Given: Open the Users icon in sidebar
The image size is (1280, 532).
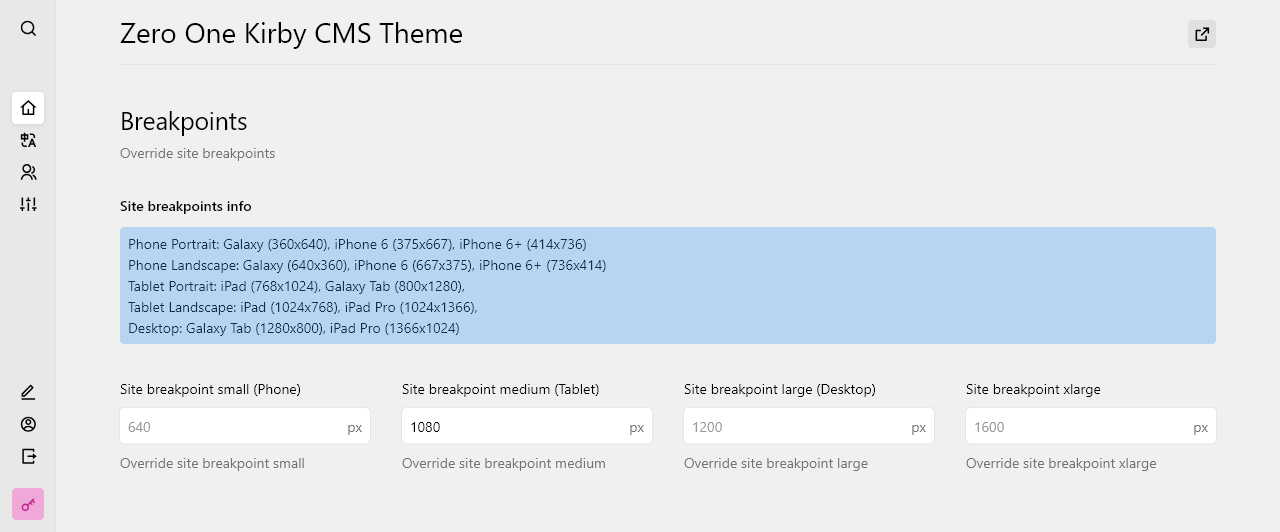Looking at the screenshot, I should 28,172.
